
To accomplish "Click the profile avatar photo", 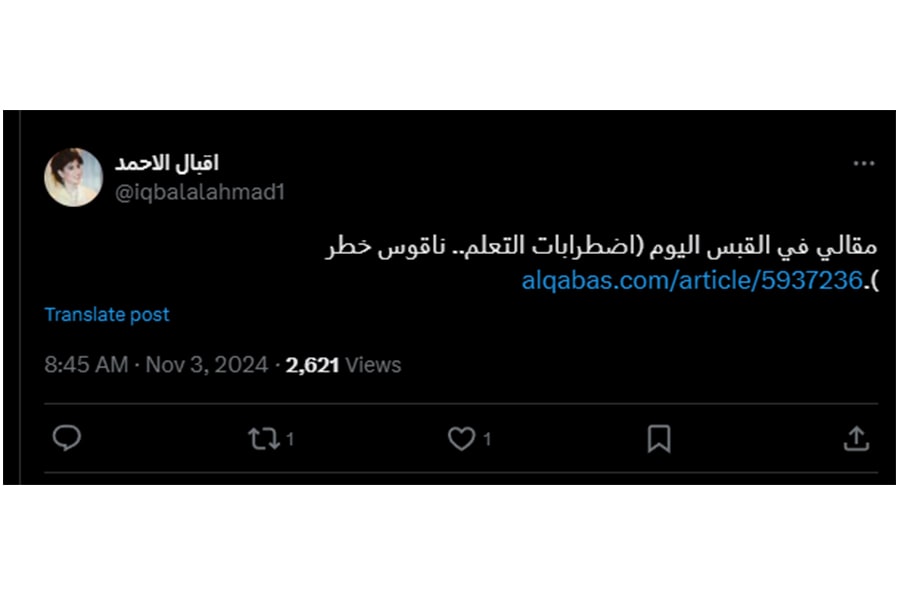I will pos(73,177).
